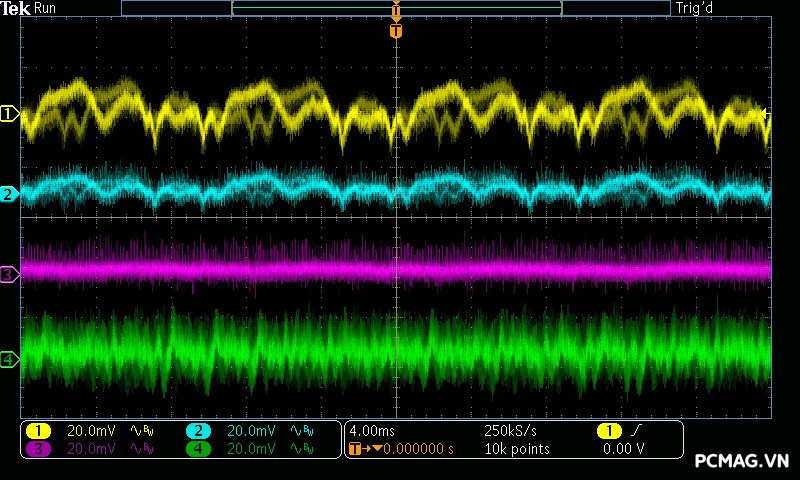Select the green channel 4 badge in readout

[199, 449]
